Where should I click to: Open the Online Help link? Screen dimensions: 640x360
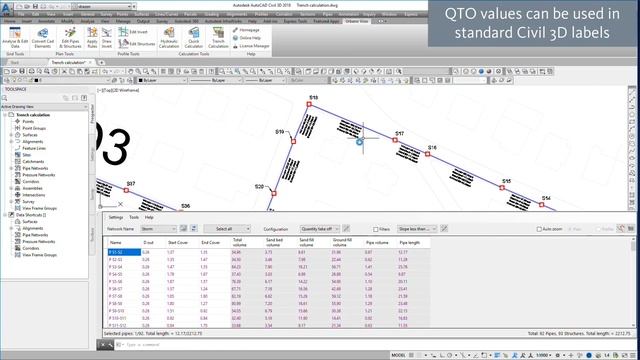click(x=247, y=38)
